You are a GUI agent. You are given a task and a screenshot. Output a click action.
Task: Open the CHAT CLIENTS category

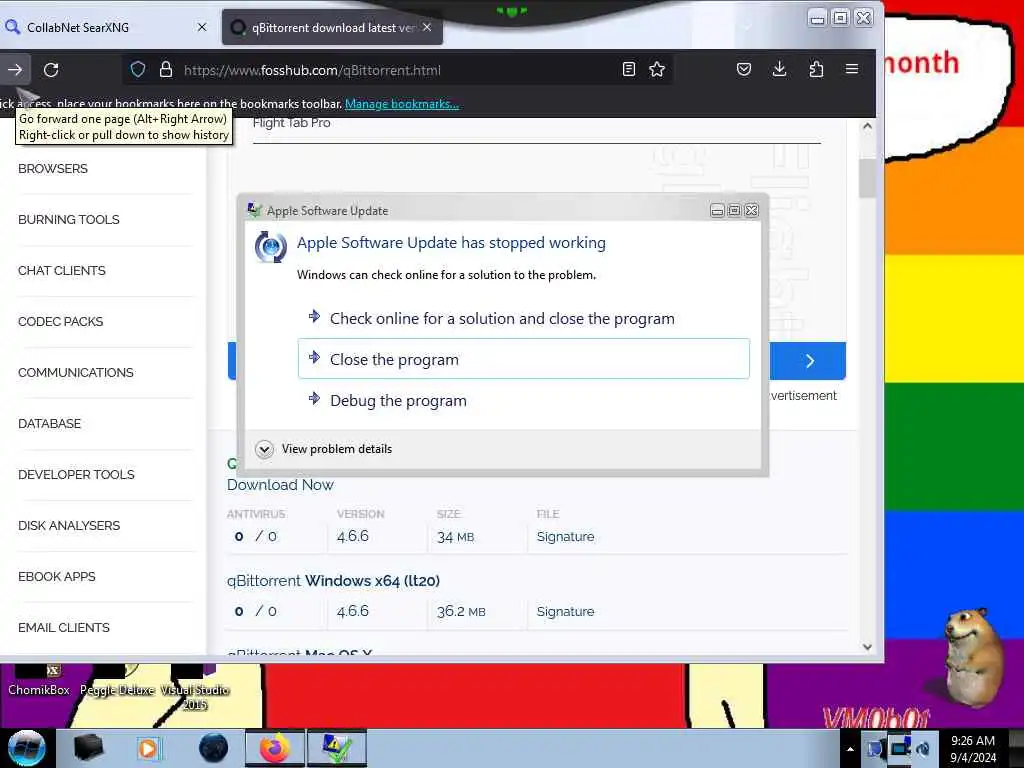(61, 270)
